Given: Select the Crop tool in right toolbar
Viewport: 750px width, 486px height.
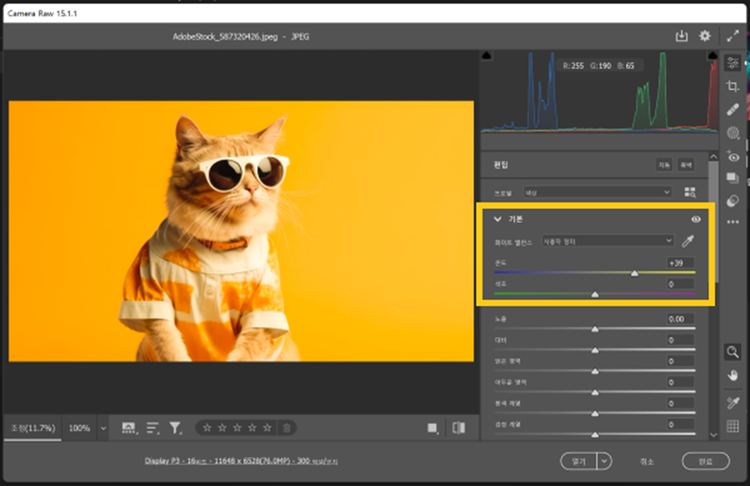Looking at the screenshot, I should (733, 86).
